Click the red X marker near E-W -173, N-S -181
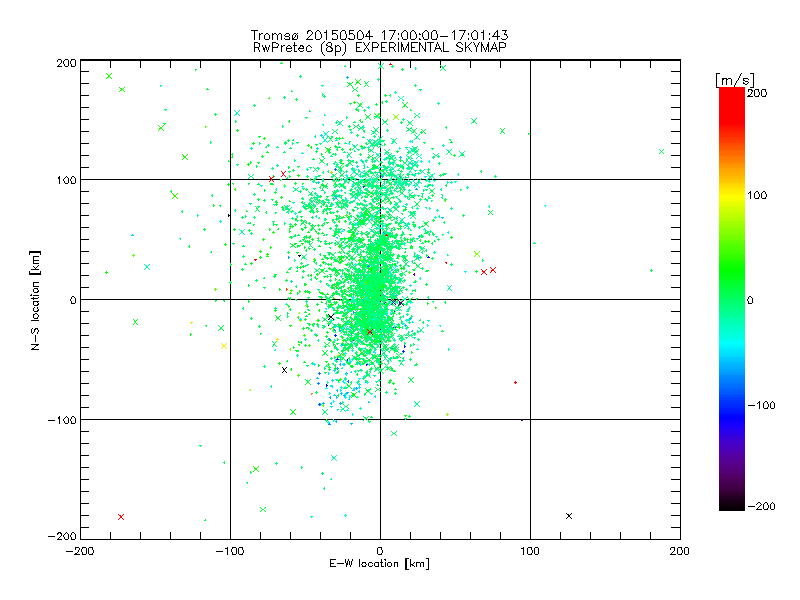 [x=121, y=517]
